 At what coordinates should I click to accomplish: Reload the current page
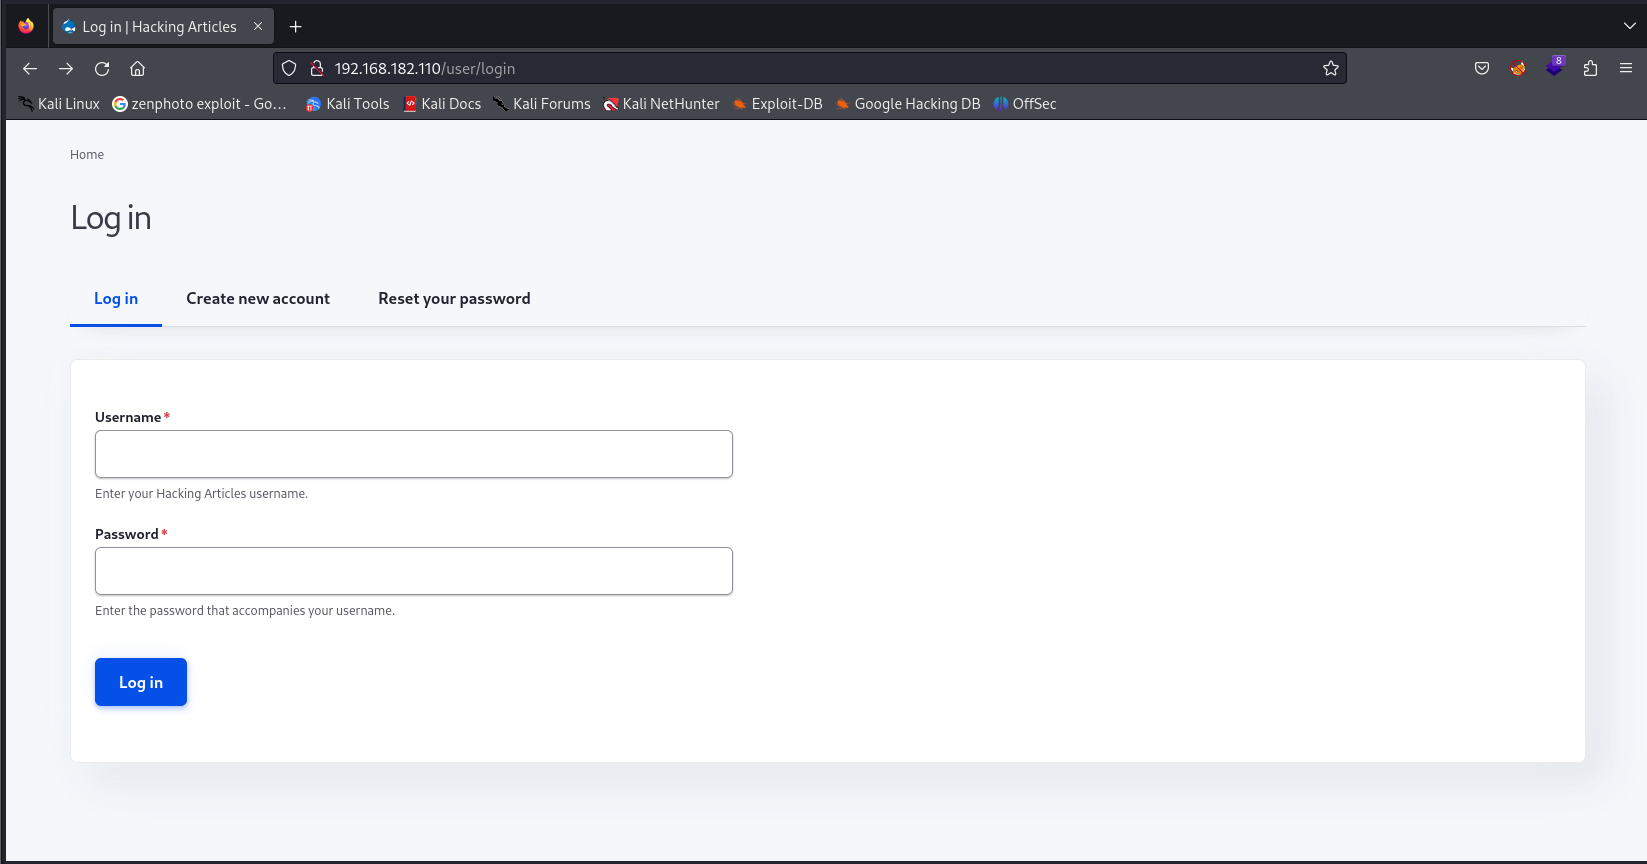(102, 69)
